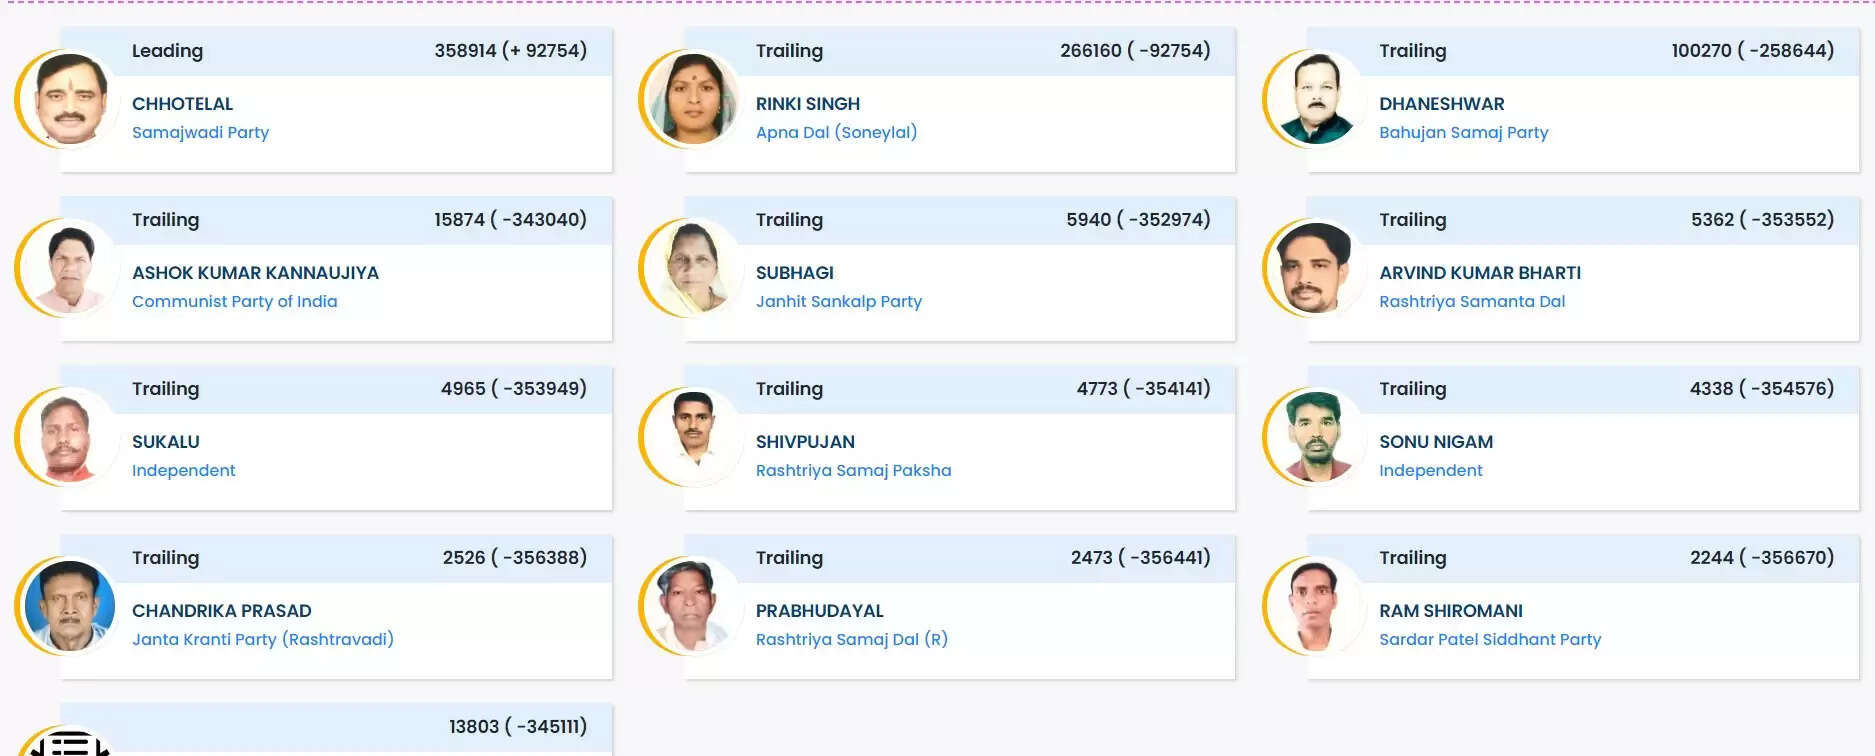
Task: Open Ashok Kumar Kannaujiya's photo
Action: click(70, 270)
